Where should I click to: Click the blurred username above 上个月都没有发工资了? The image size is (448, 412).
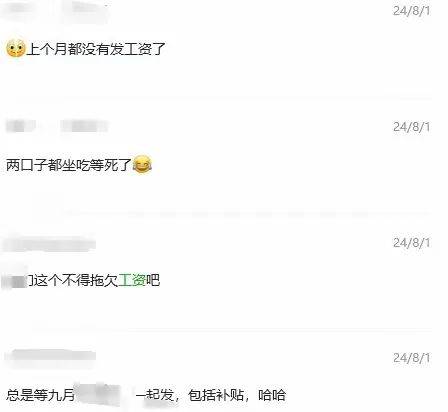point(55,9)
